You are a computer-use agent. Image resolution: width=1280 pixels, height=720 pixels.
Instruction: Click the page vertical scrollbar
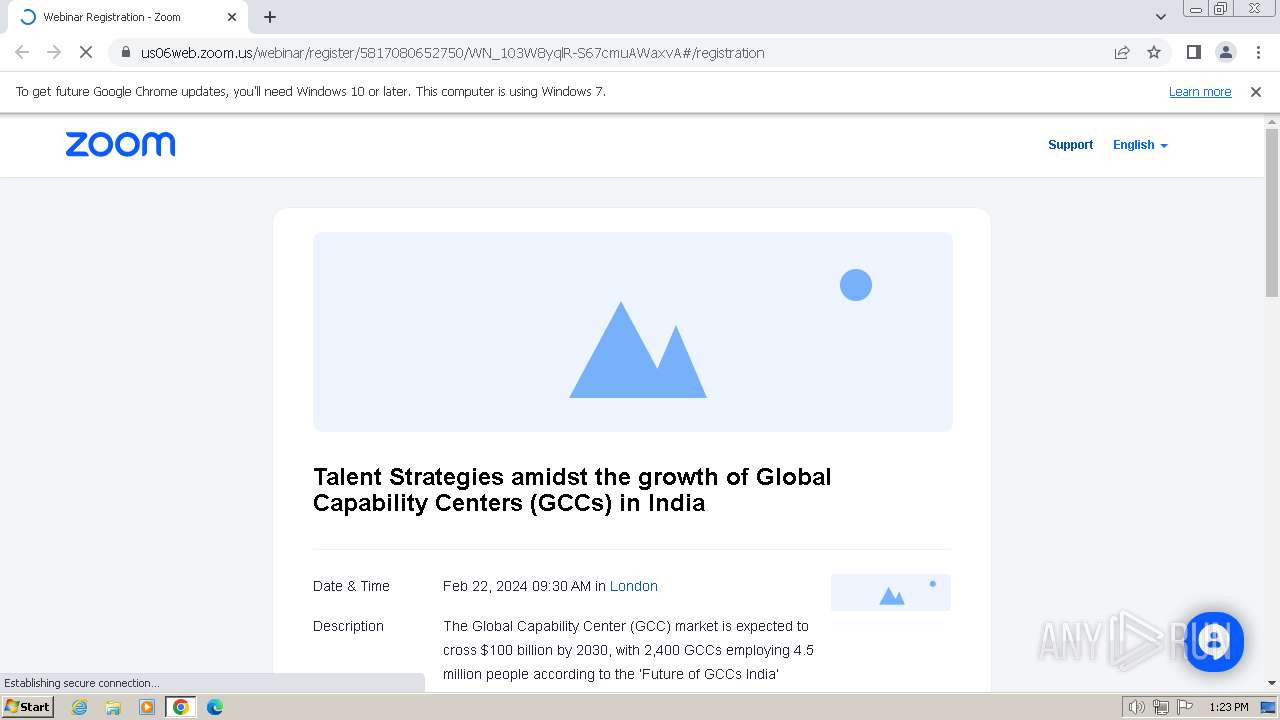pos(1272,212)
